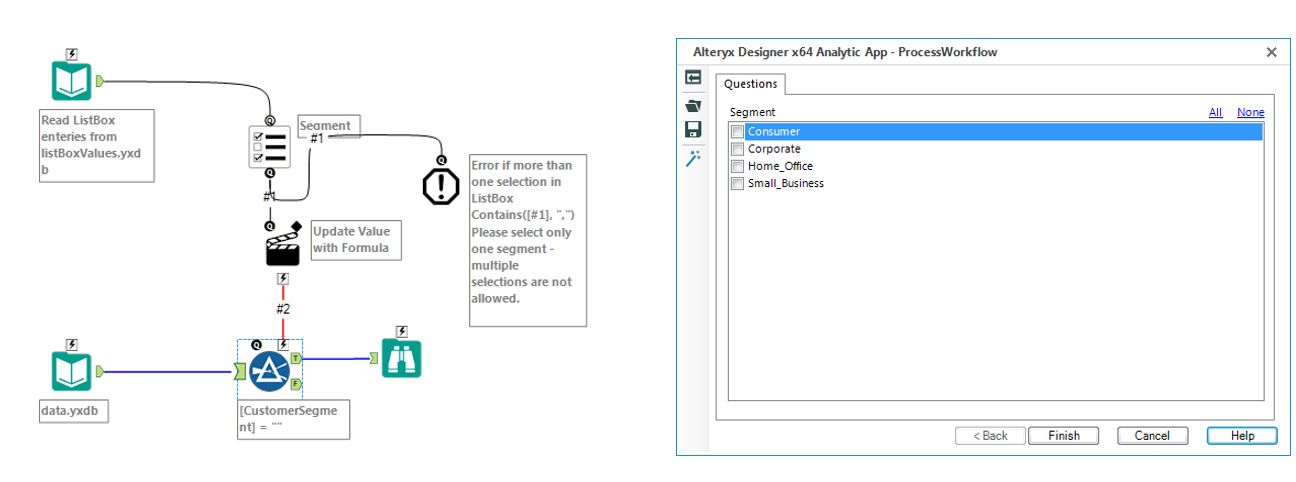The height and width of the screenshot is (482, 1296).
Task: Select the Filter tool on canvas
Action: [269, 371]
